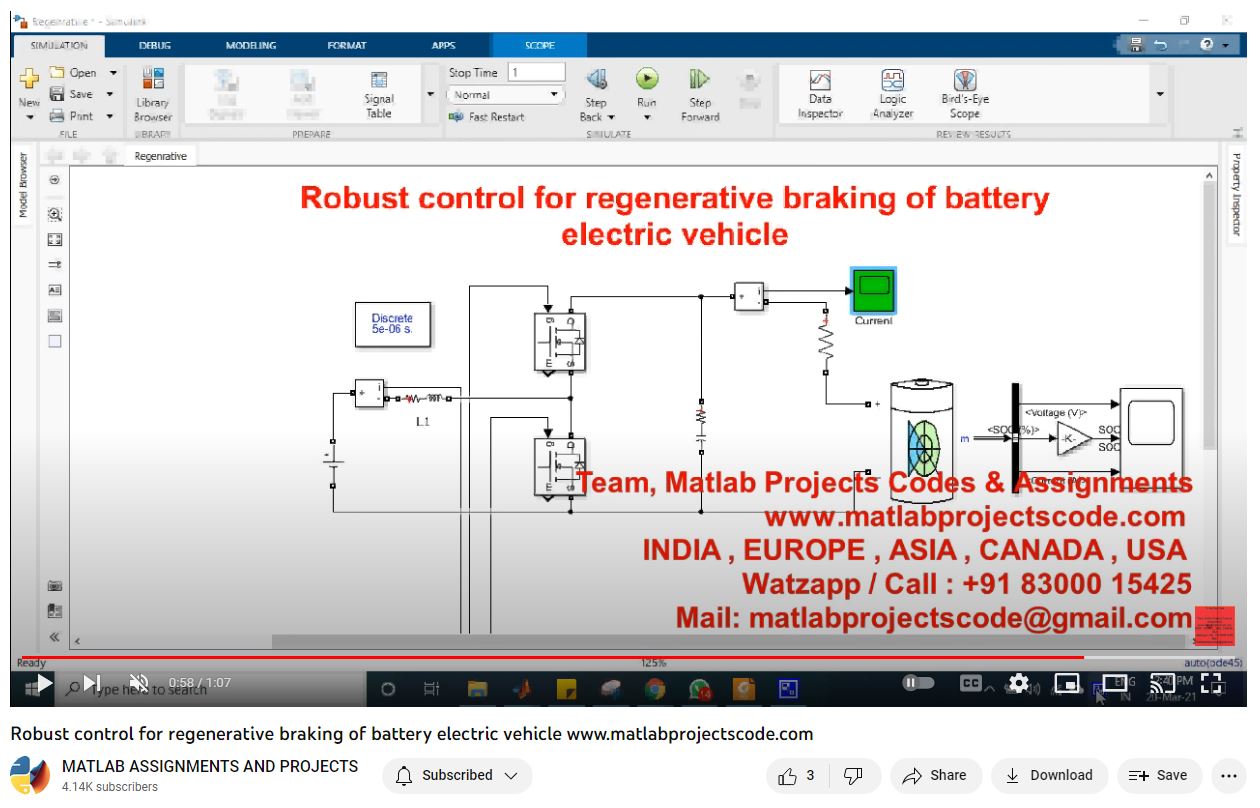
Task: Enter fullscreen on the video
Action: pos(1212,683)
